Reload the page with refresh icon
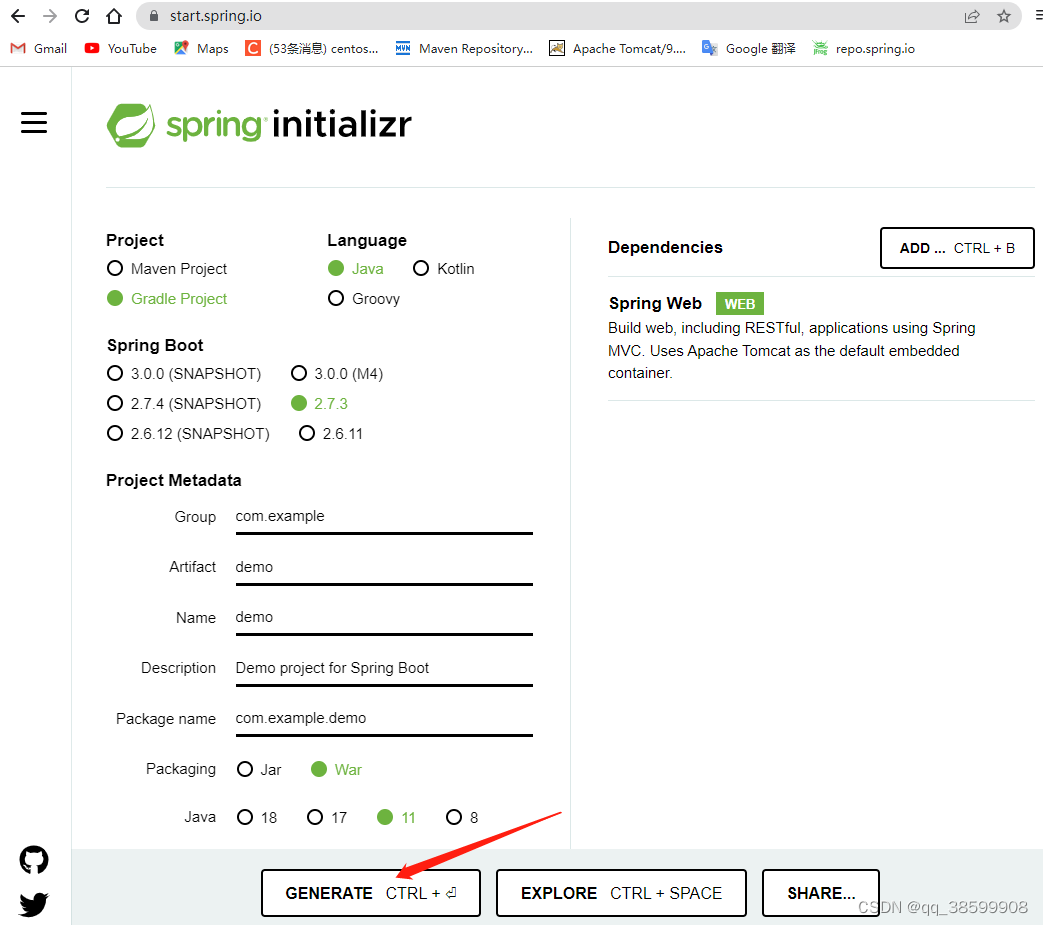 [82, 16]
